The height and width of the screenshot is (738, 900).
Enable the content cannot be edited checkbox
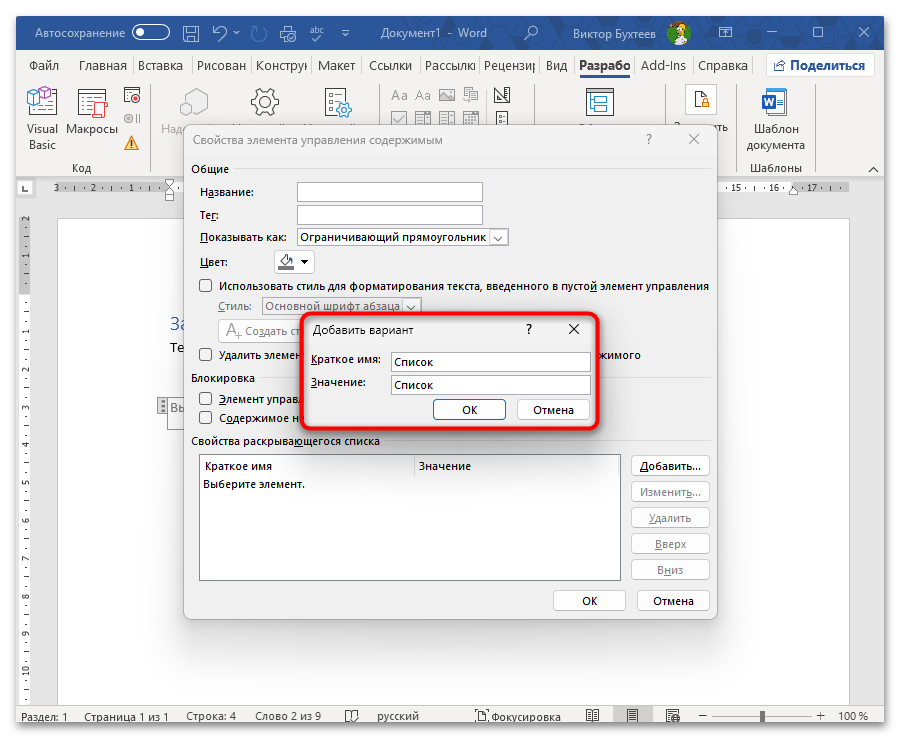click(x=205, y=418)
